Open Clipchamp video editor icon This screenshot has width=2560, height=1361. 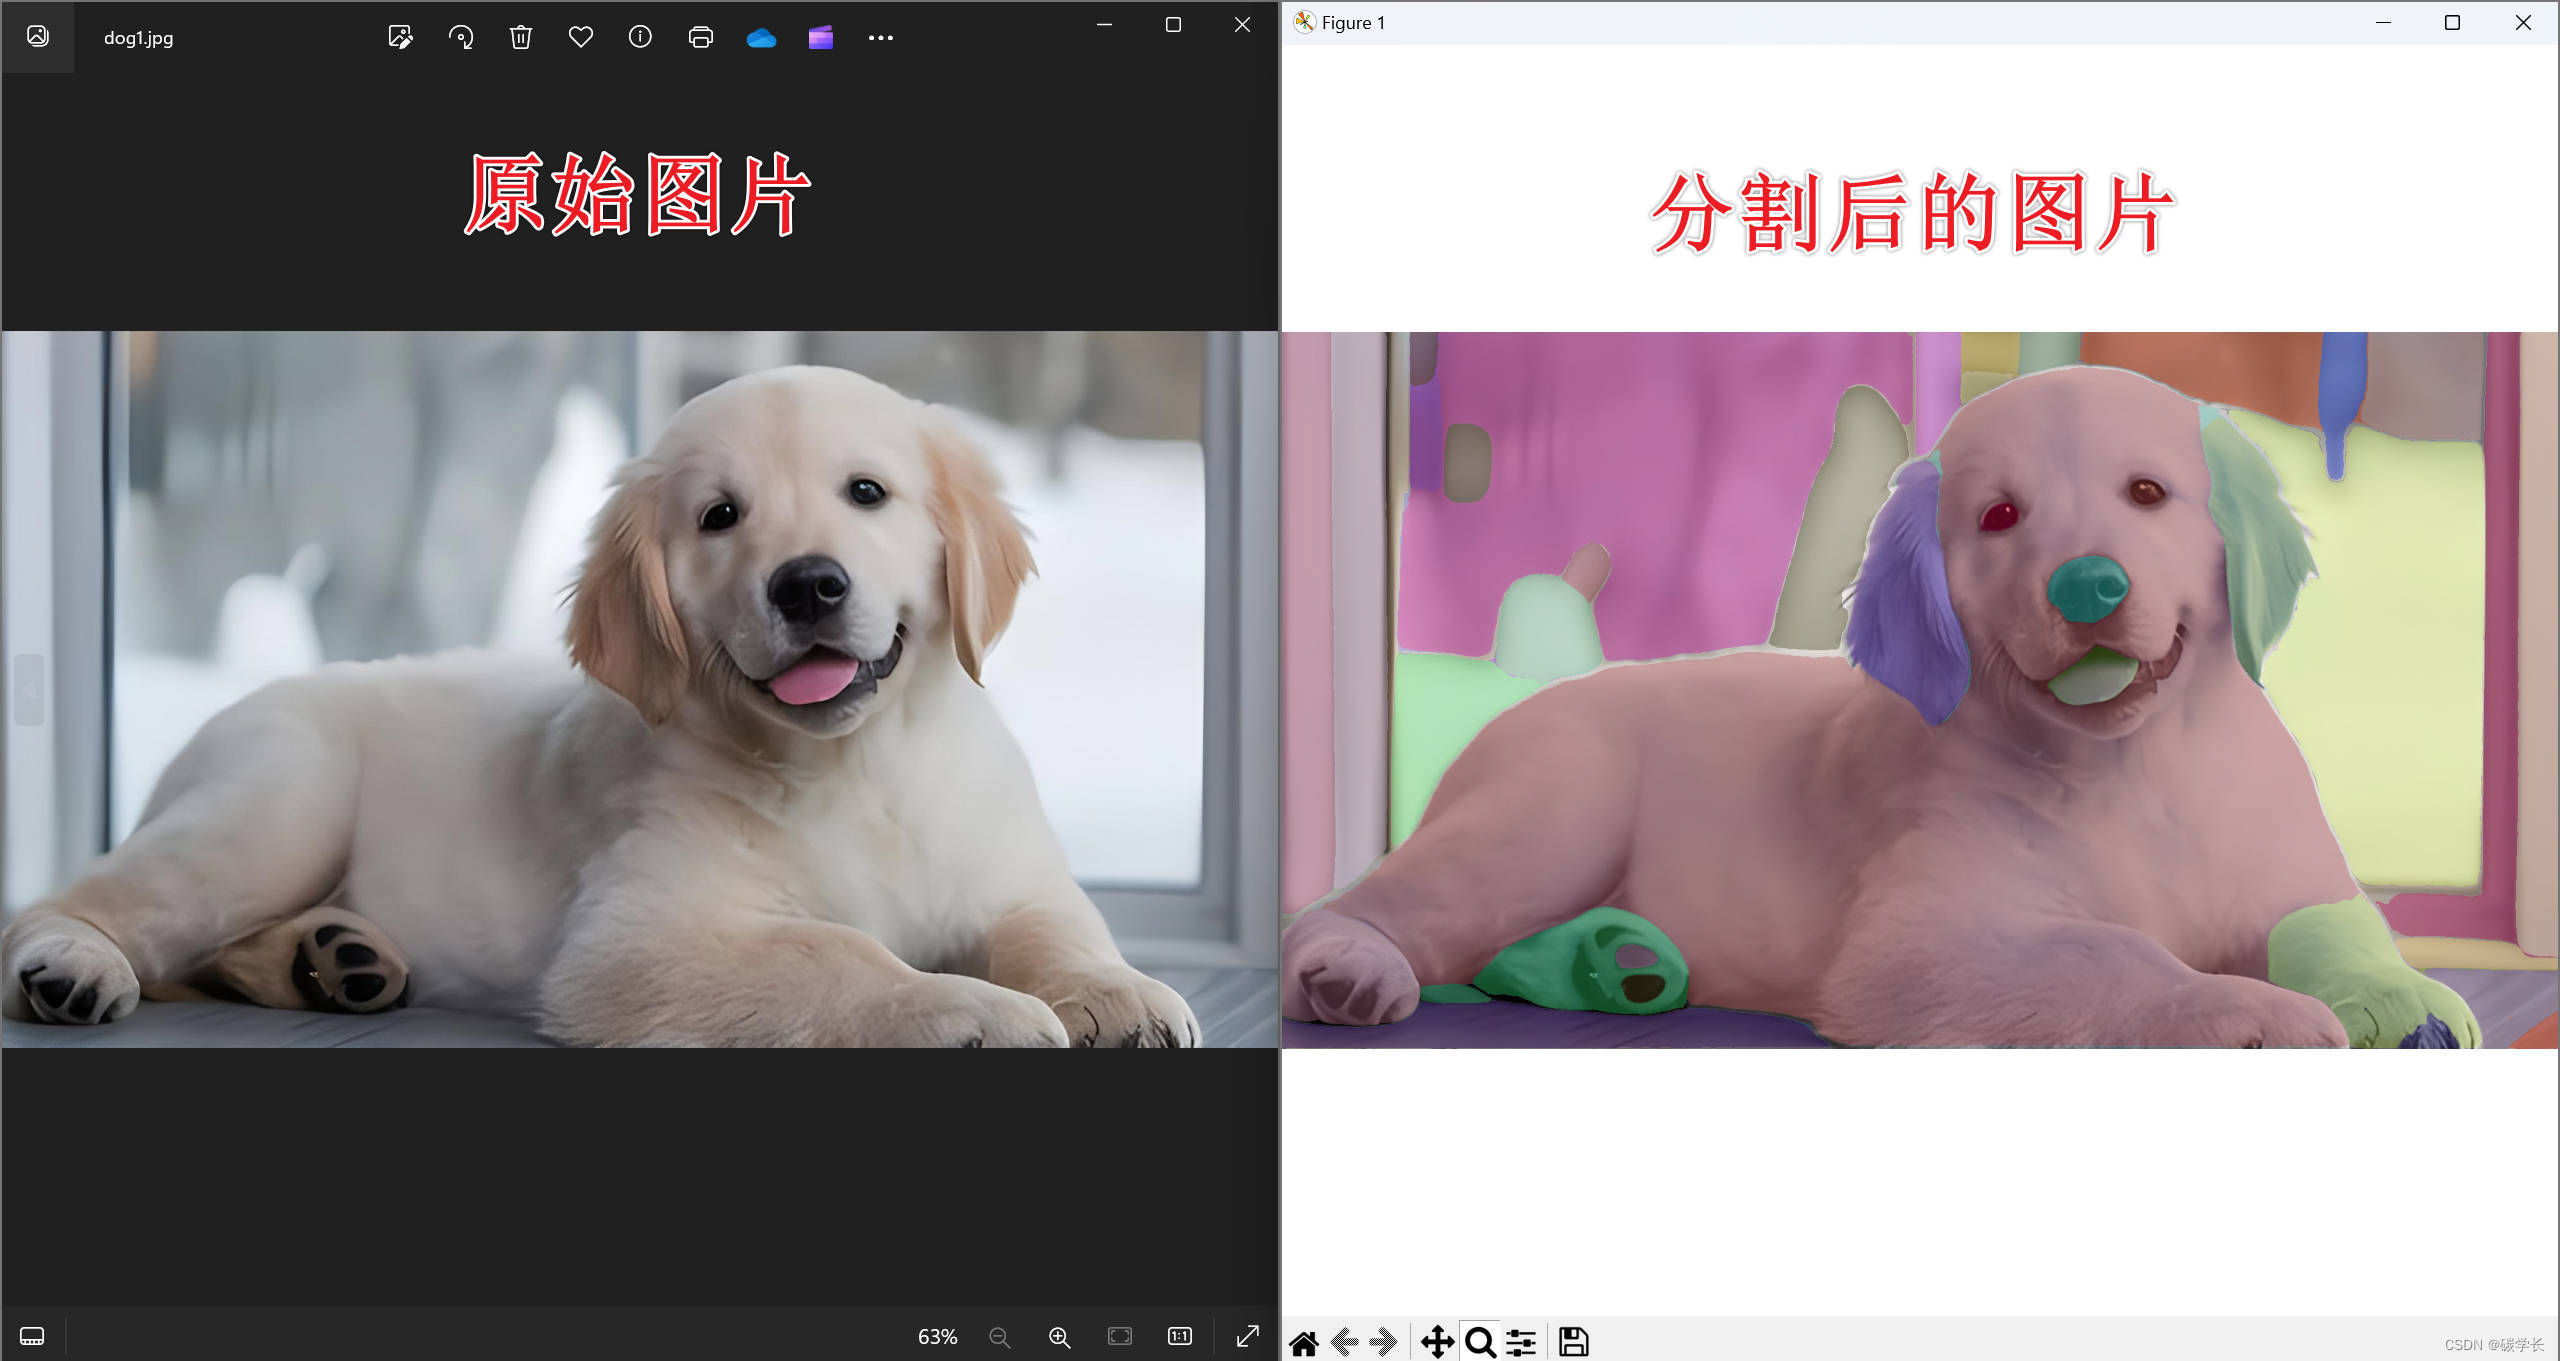pos(821,38)
